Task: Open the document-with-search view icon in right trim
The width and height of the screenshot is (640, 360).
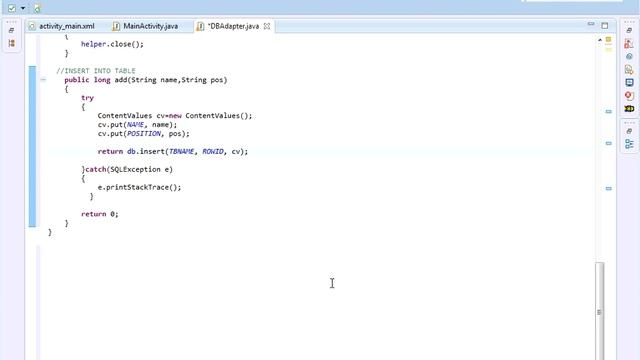Action: tap(629, 69)
